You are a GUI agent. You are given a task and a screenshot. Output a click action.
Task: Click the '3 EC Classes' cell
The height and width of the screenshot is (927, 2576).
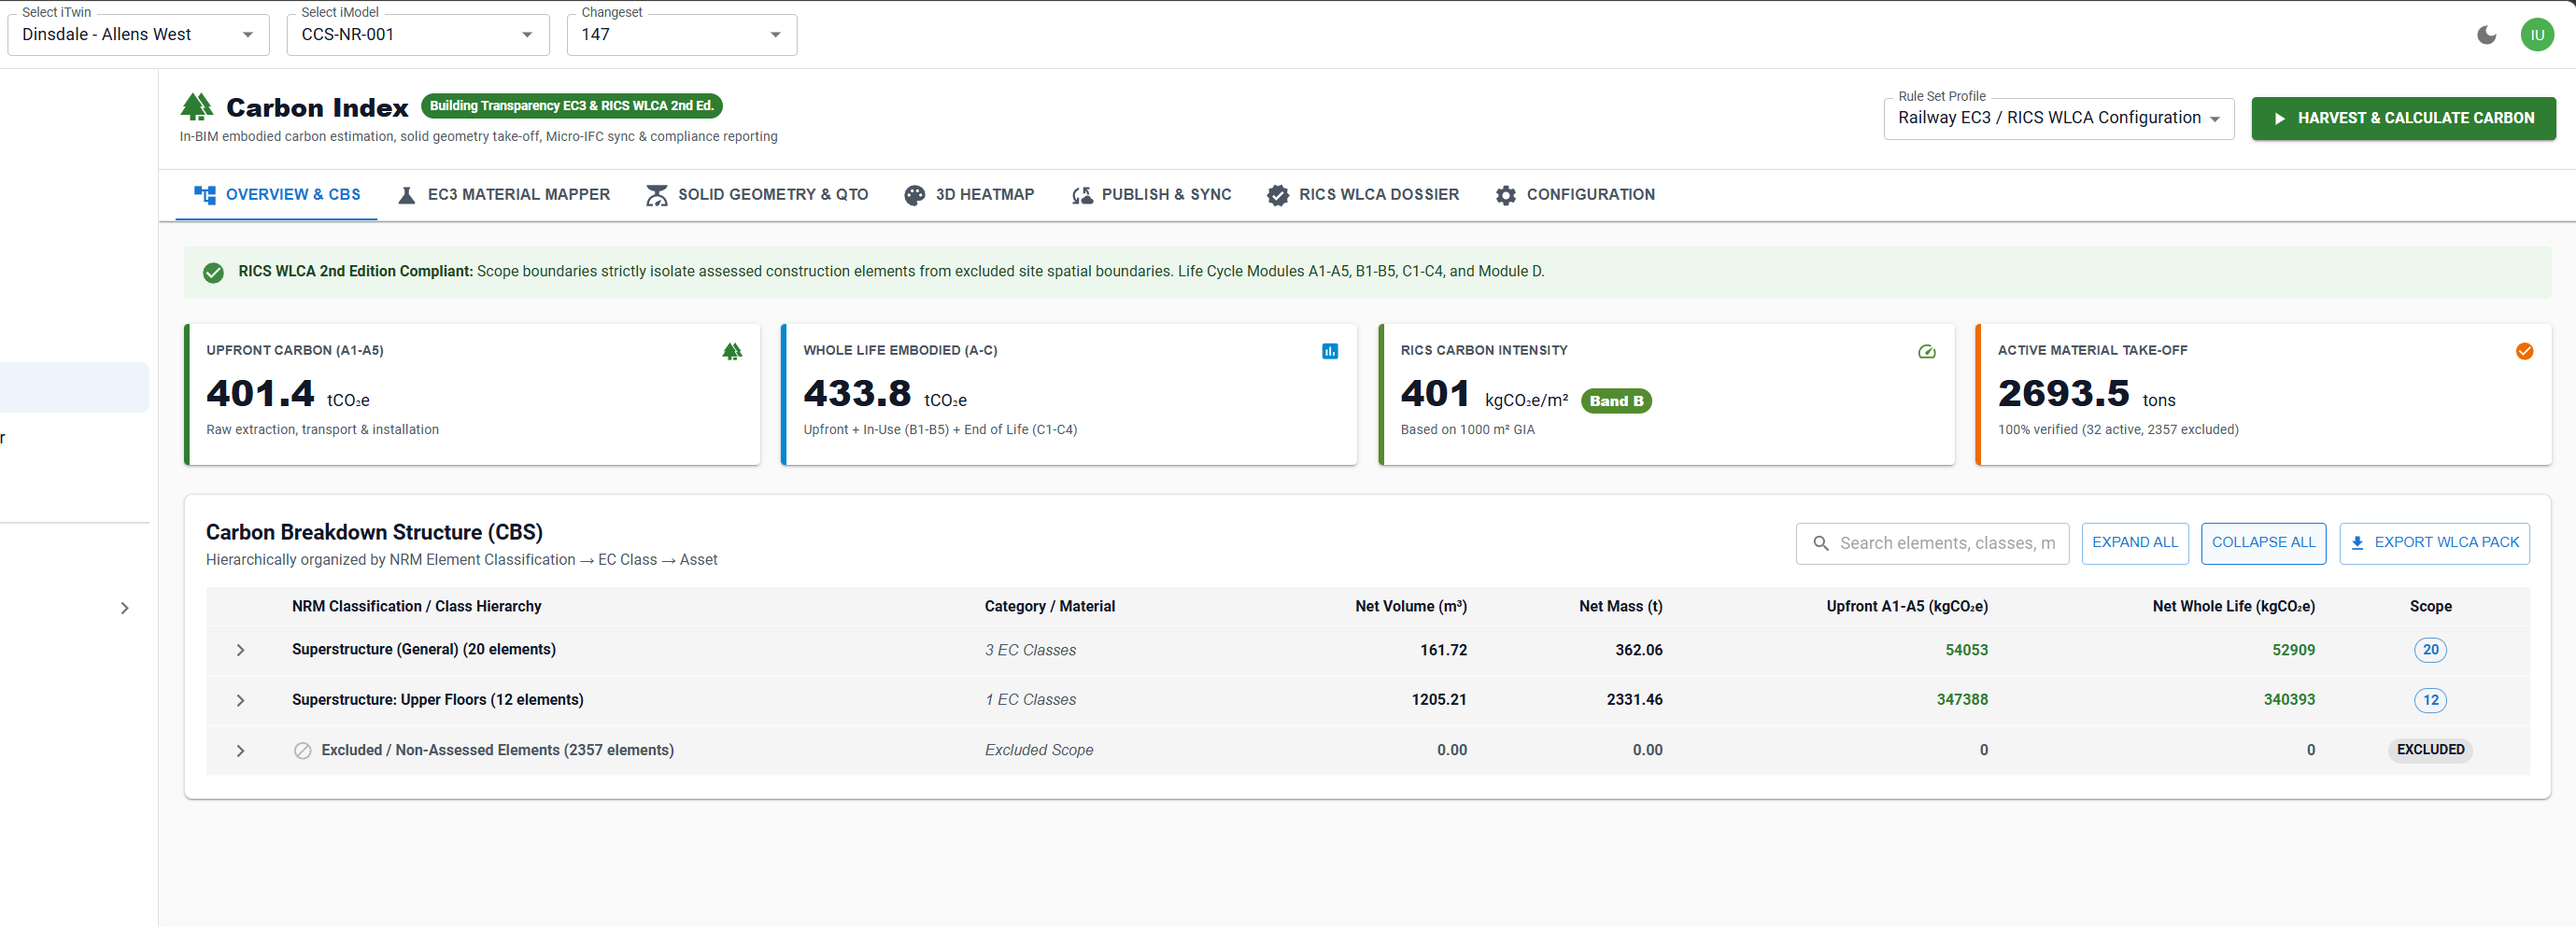click(1030, 650)
